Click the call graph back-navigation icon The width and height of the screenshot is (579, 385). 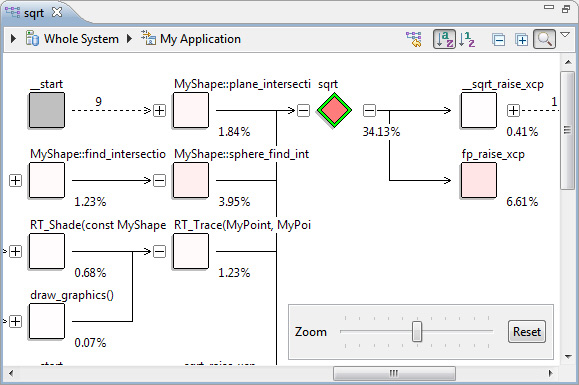(x=414, y=39)
